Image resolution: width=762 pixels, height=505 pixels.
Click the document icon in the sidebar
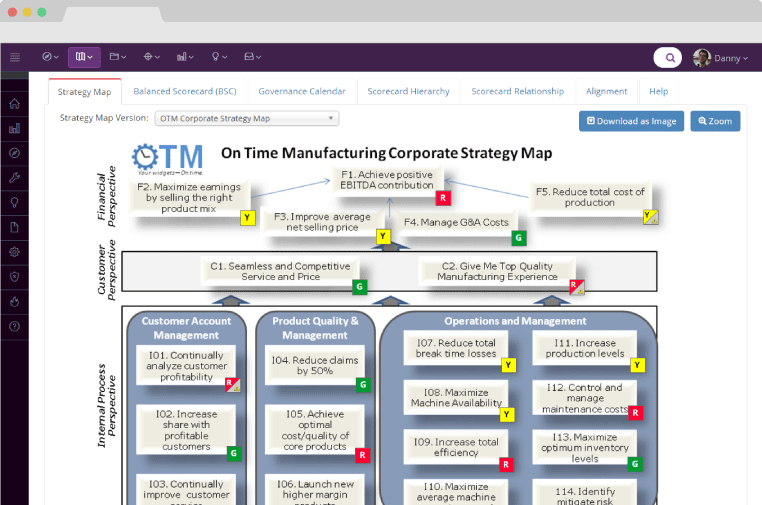15,227
